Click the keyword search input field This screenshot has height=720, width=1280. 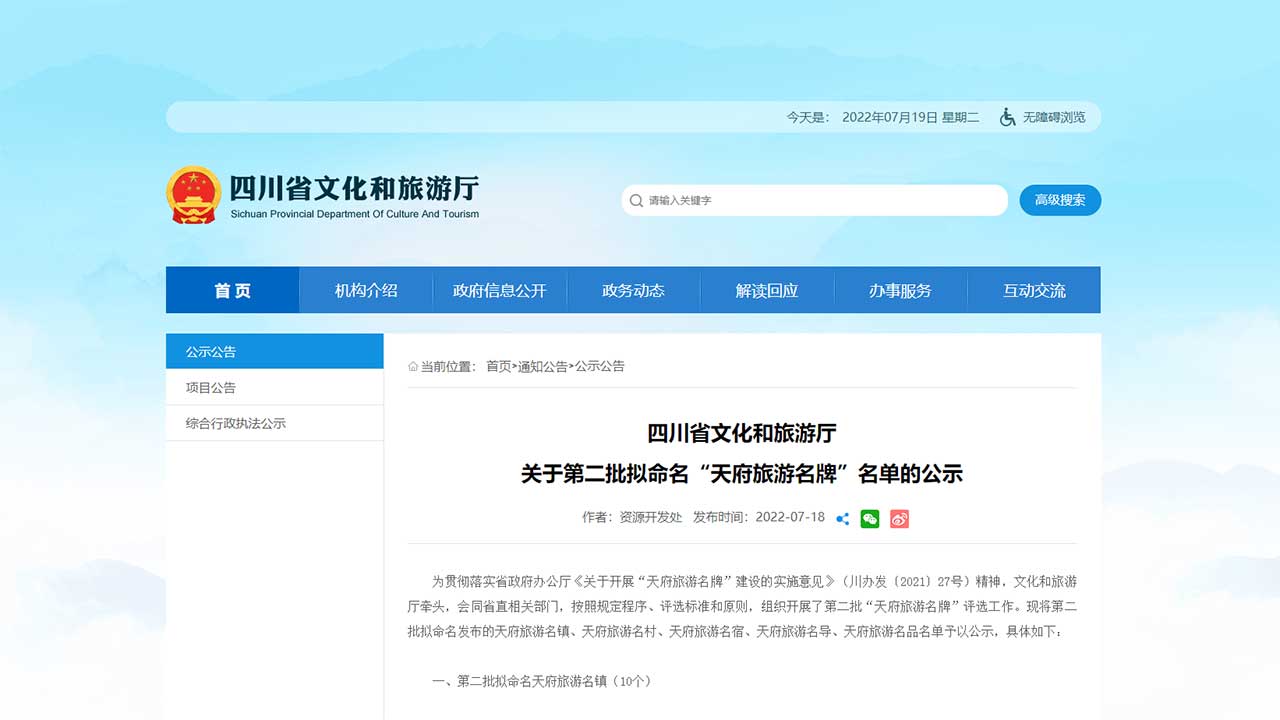810,200
